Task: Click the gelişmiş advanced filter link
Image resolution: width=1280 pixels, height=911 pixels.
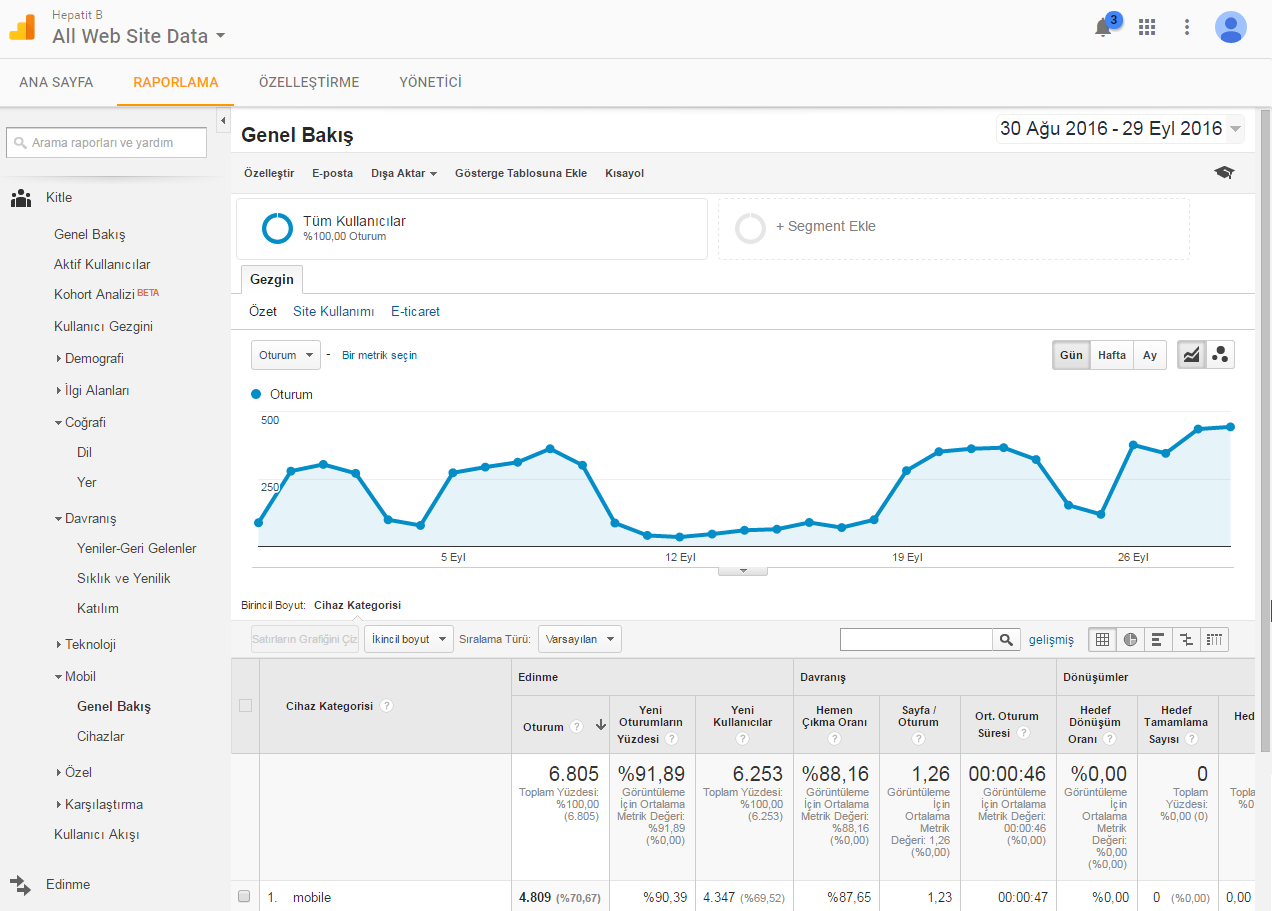Action: 1051,640
